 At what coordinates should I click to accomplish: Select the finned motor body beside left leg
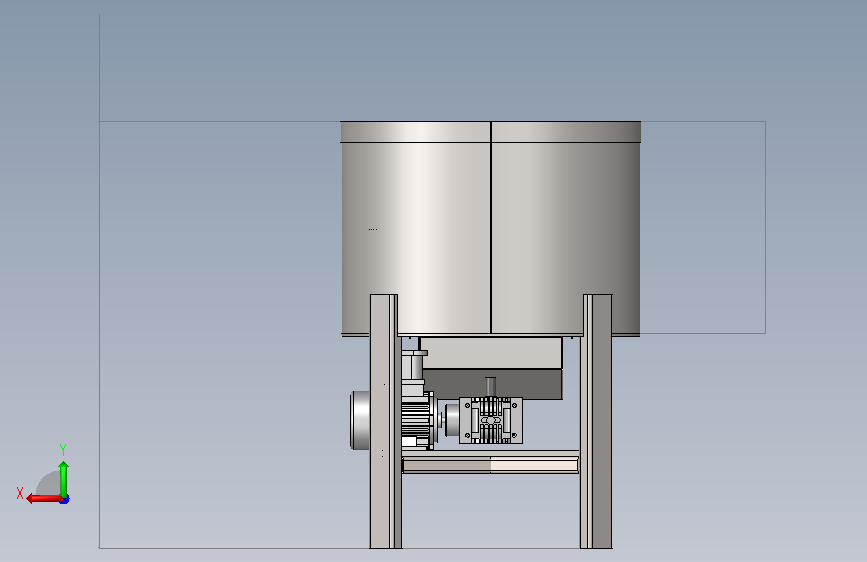tap(416, 419)
